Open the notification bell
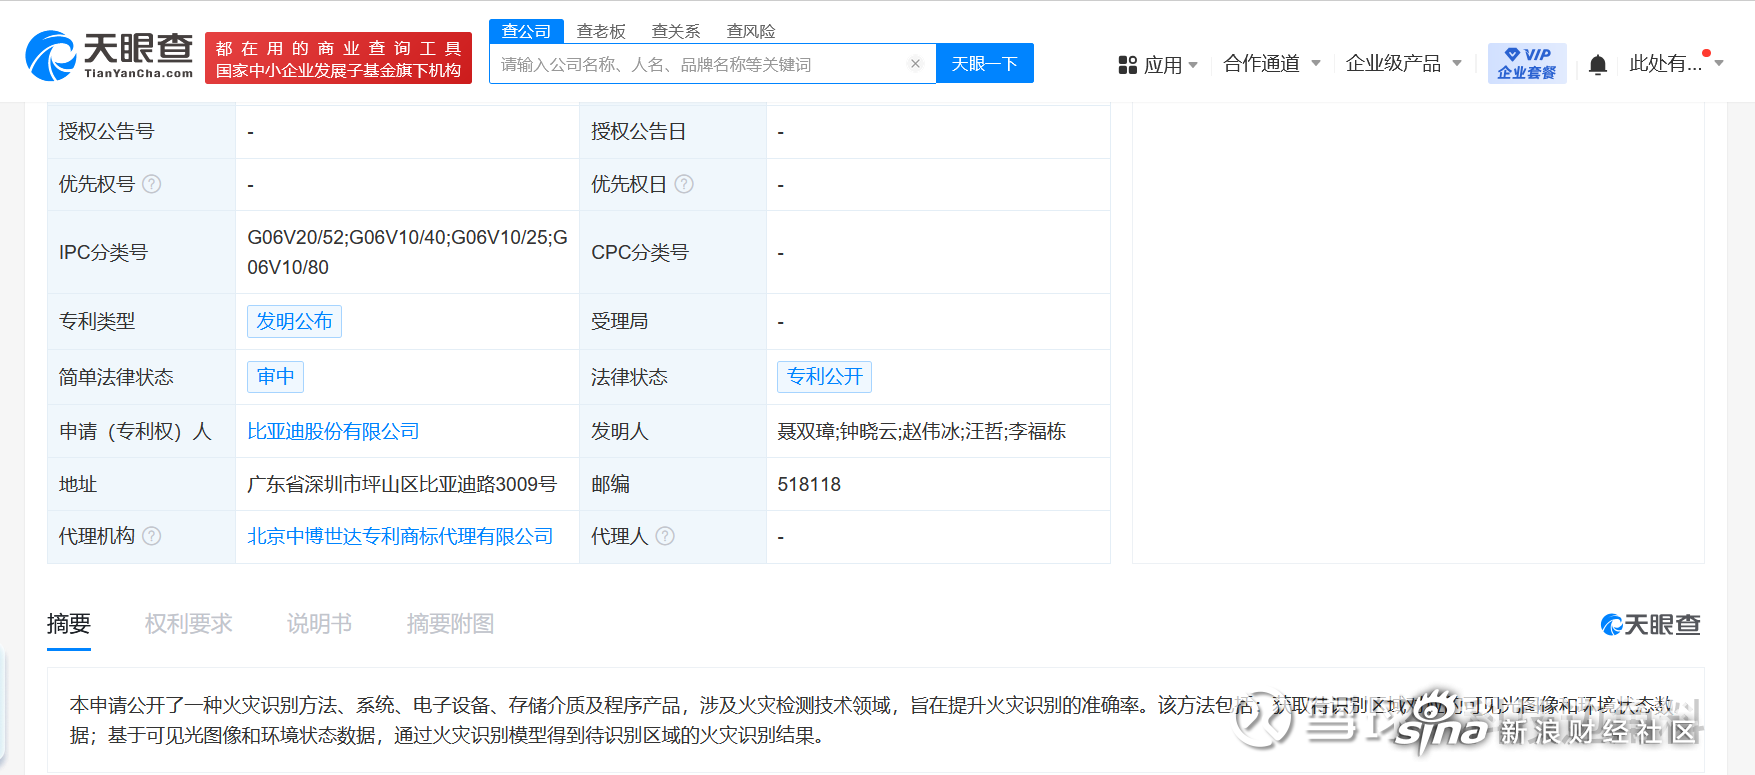The height and width of the screenshot is (775, 1755). point(1598,65)
